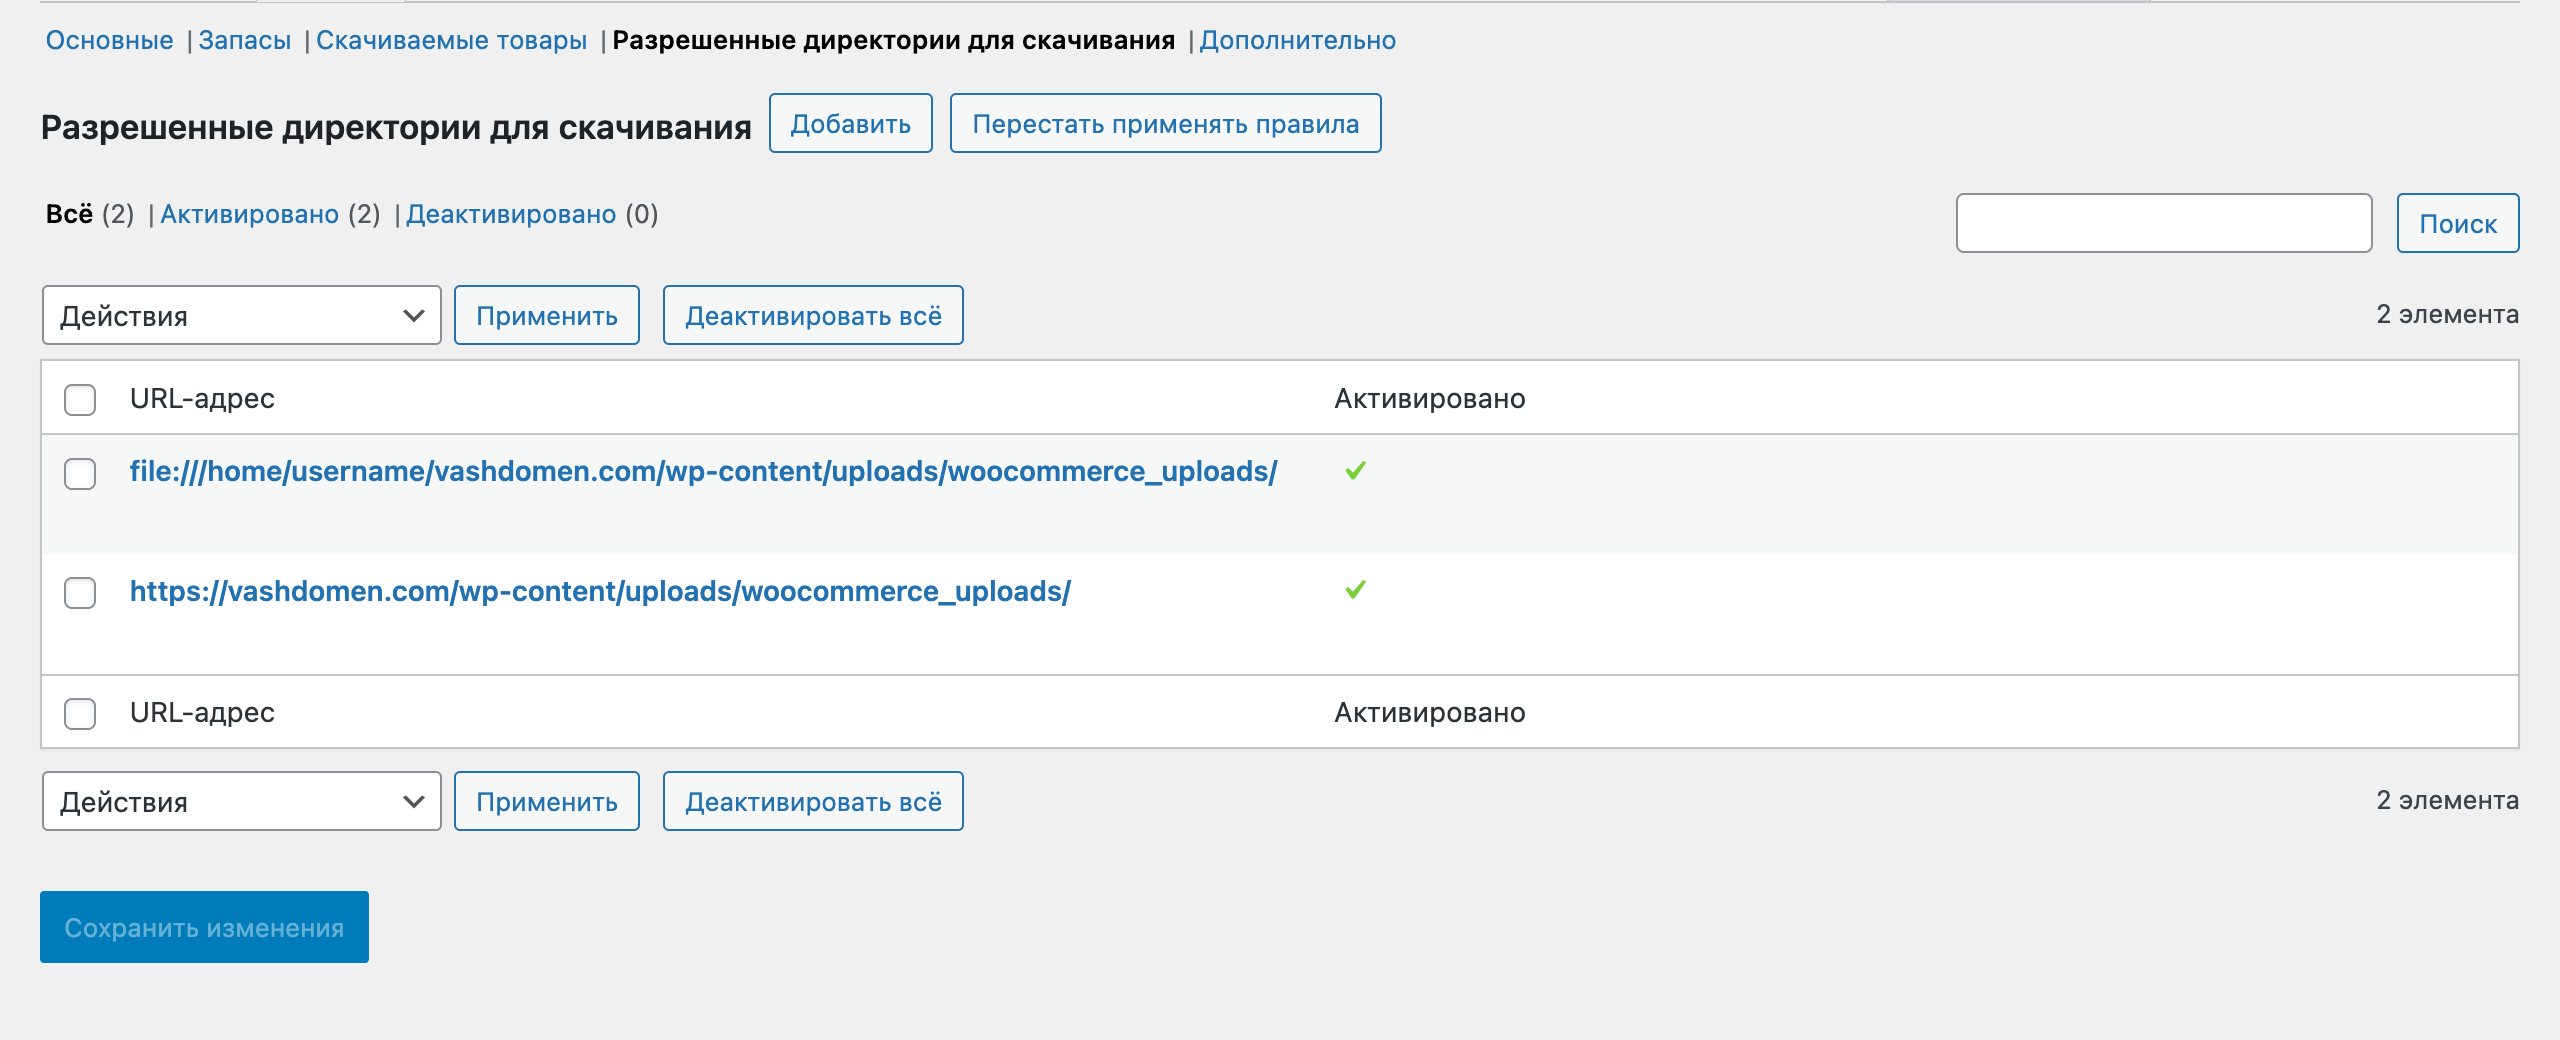Click Перестать применять правила button

click(x=1165, y=124)
